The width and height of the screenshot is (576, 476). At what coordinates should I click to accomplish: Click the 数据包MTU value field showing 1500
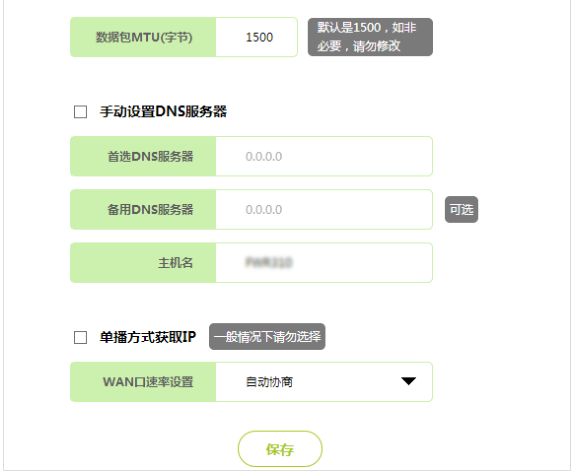tap(256, 37)
